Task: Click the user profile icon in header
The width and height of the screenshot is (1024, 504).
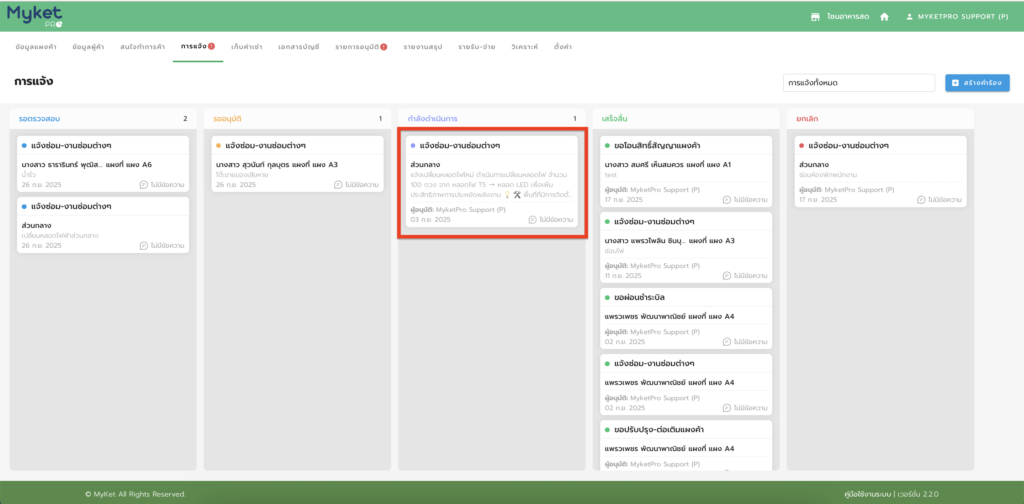Action: [909, 17]
